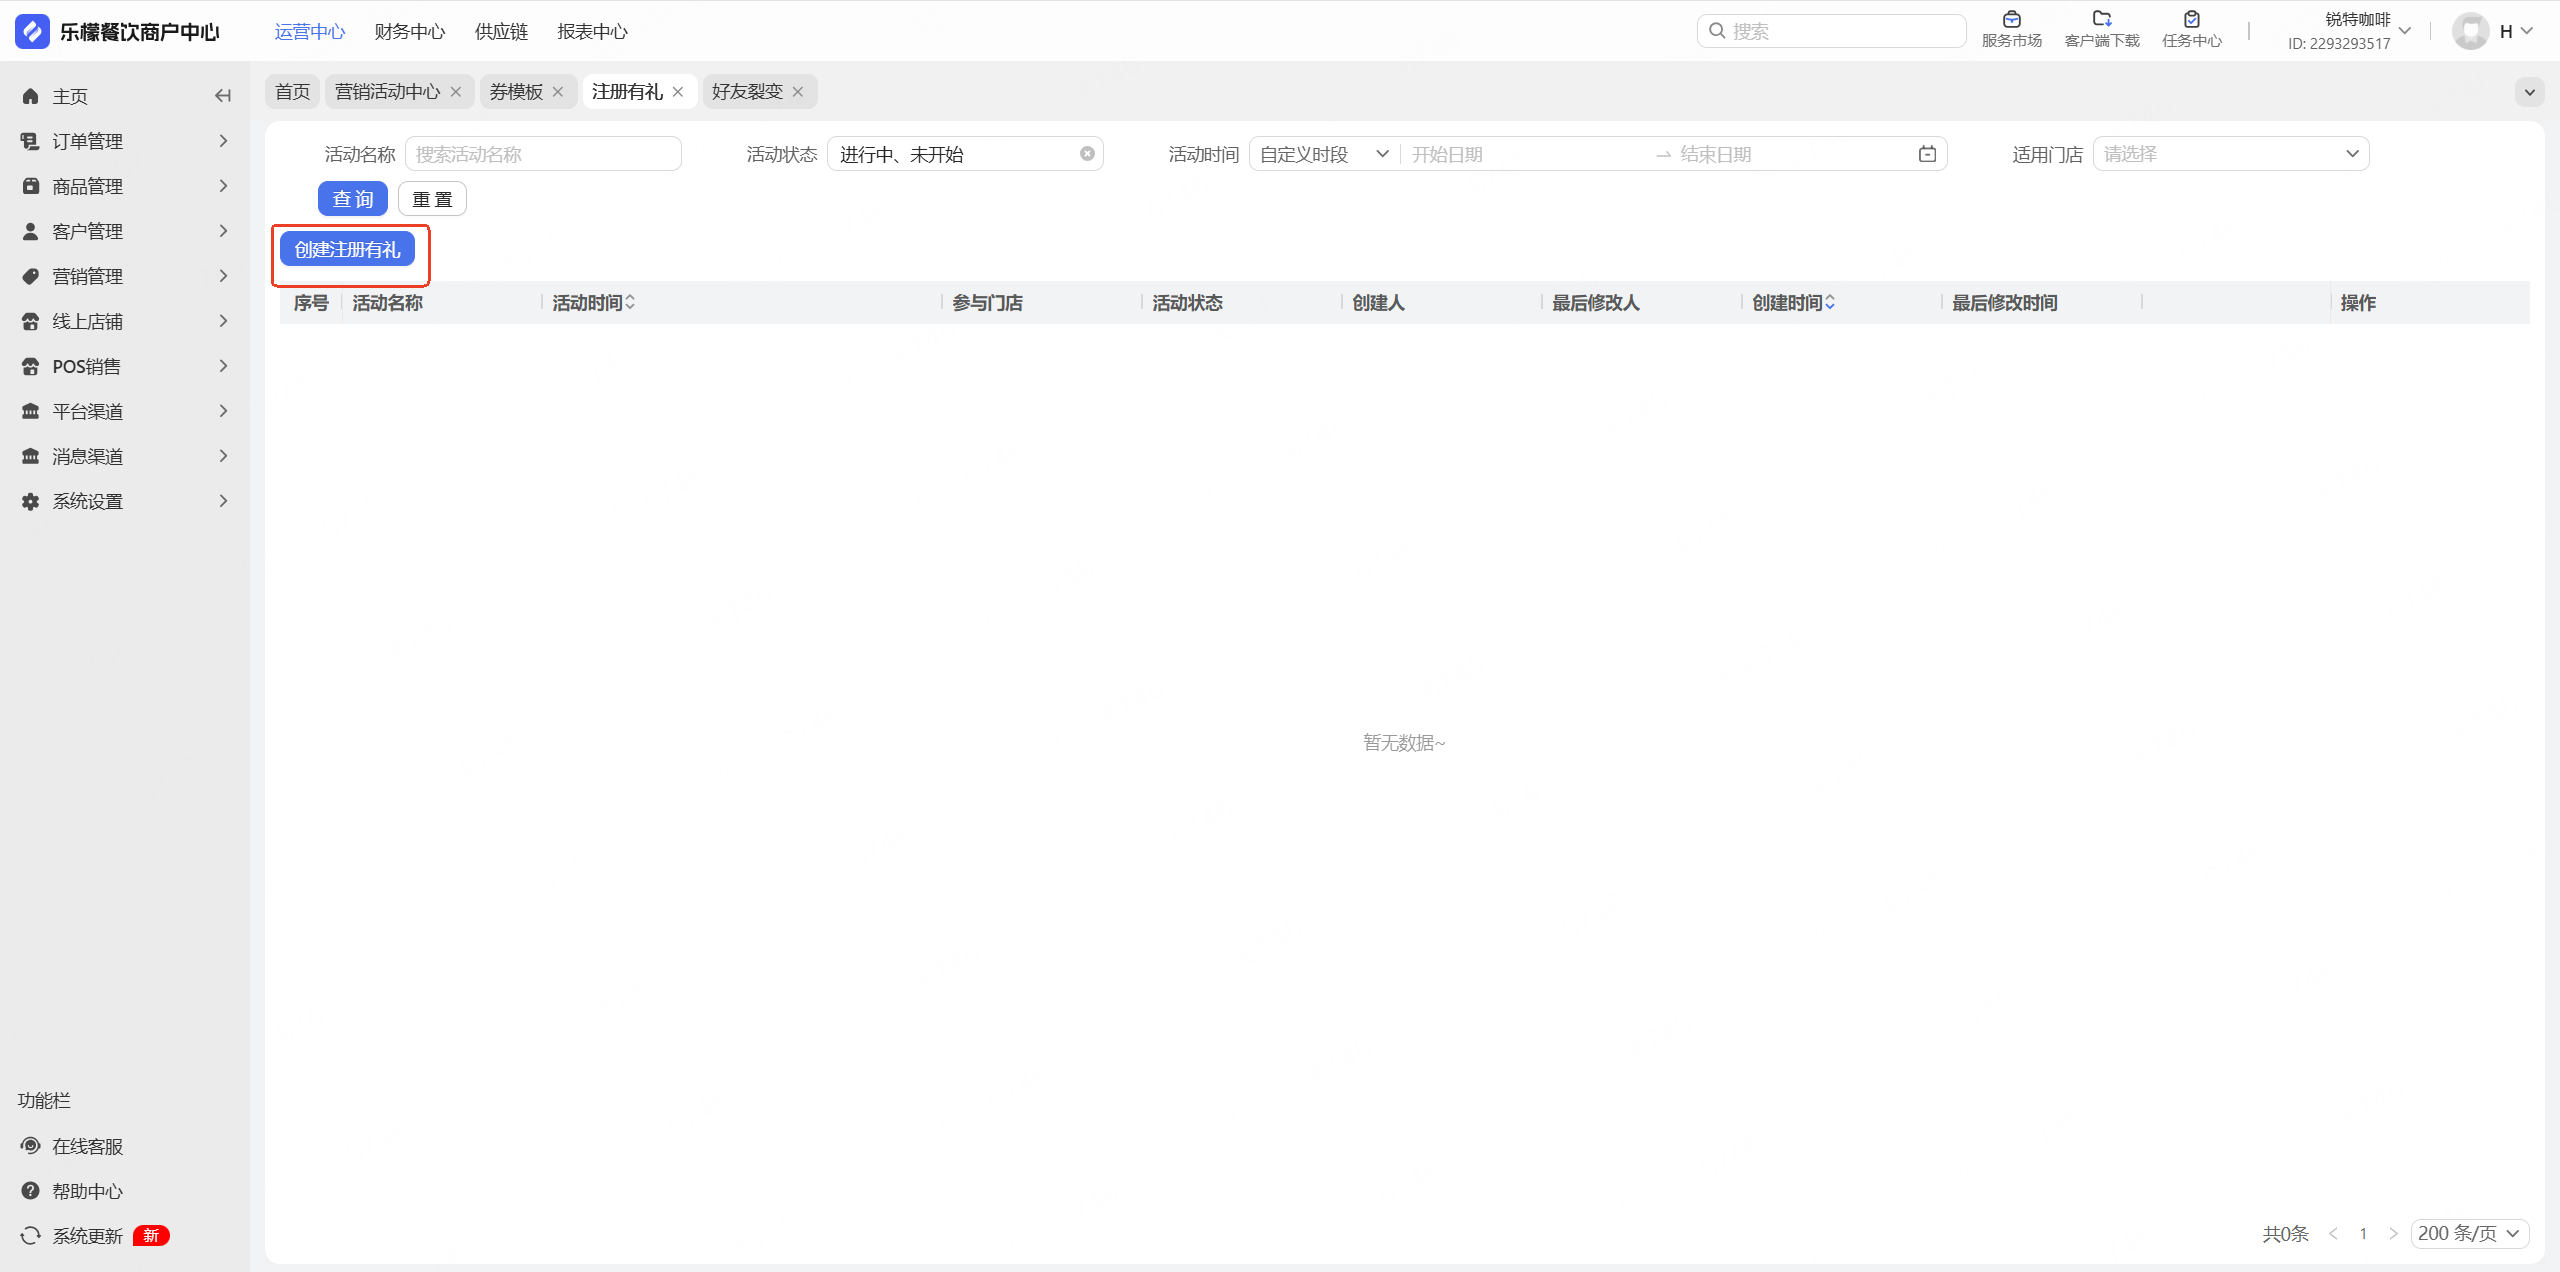Sort by 活动时间 column arrows
This screenshot has height=1272, width=2560.
[x=630, y=302]
